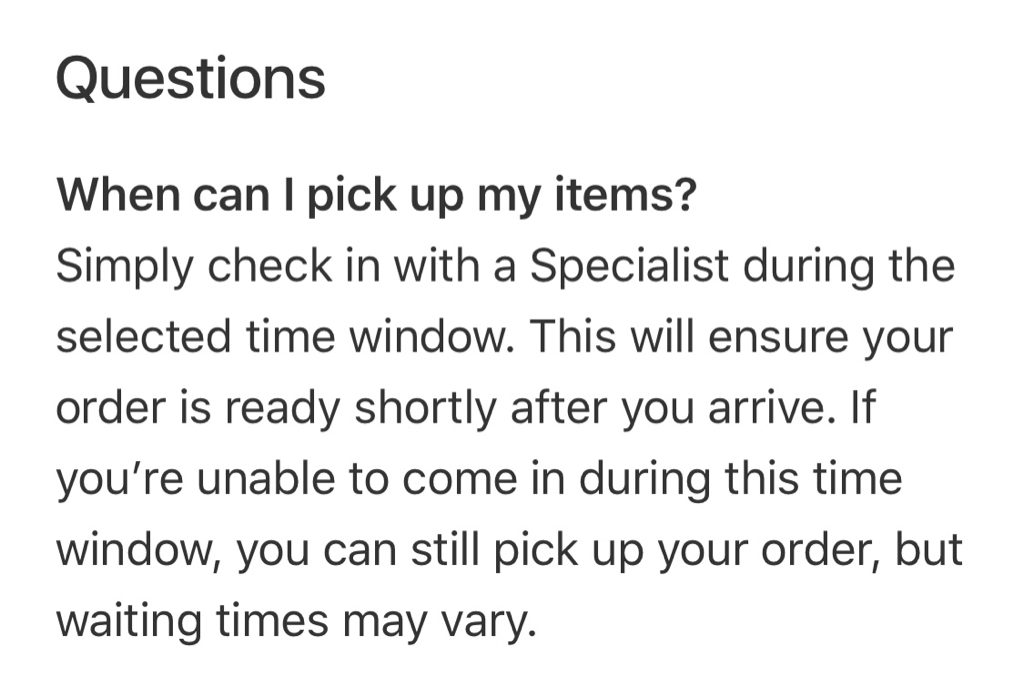This screenshot has width=1024, height=698.
Task: Select the "When can I pick up my items?" question
Action: (377, 195)
